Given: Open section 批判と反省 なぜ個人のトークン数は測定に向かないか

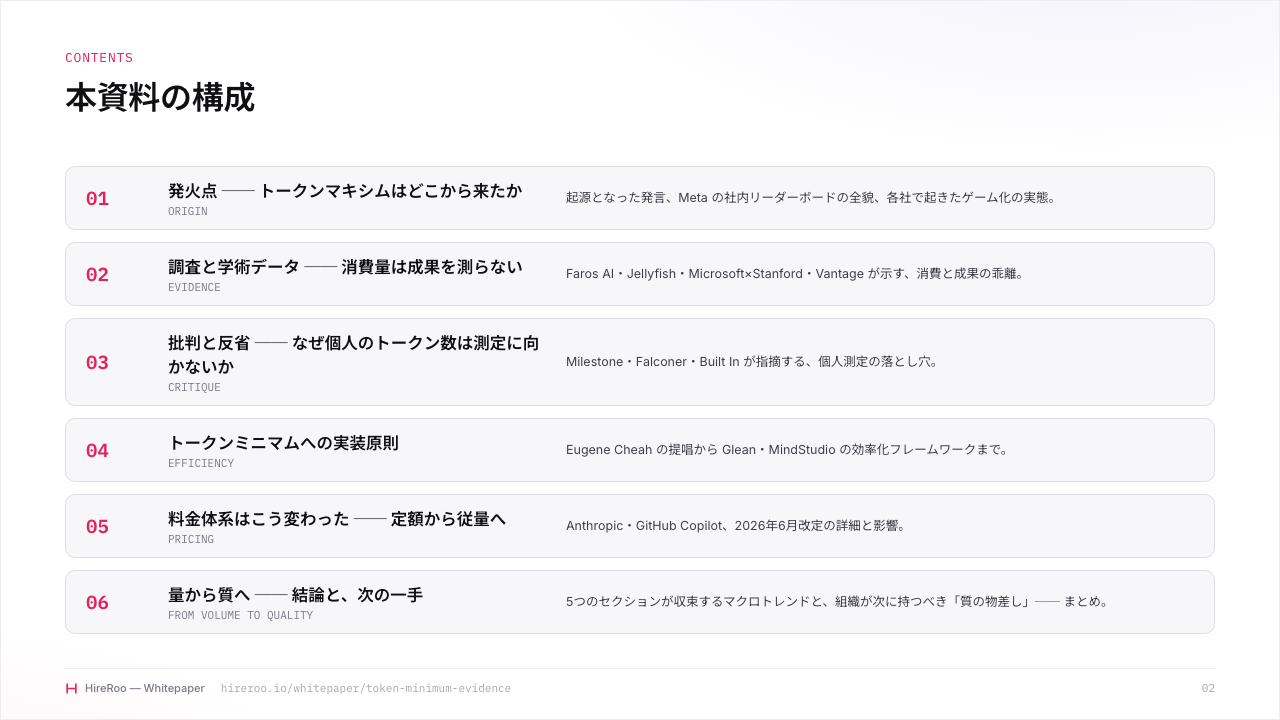Looking at the screenshot, I should click(x=354, y=354).
